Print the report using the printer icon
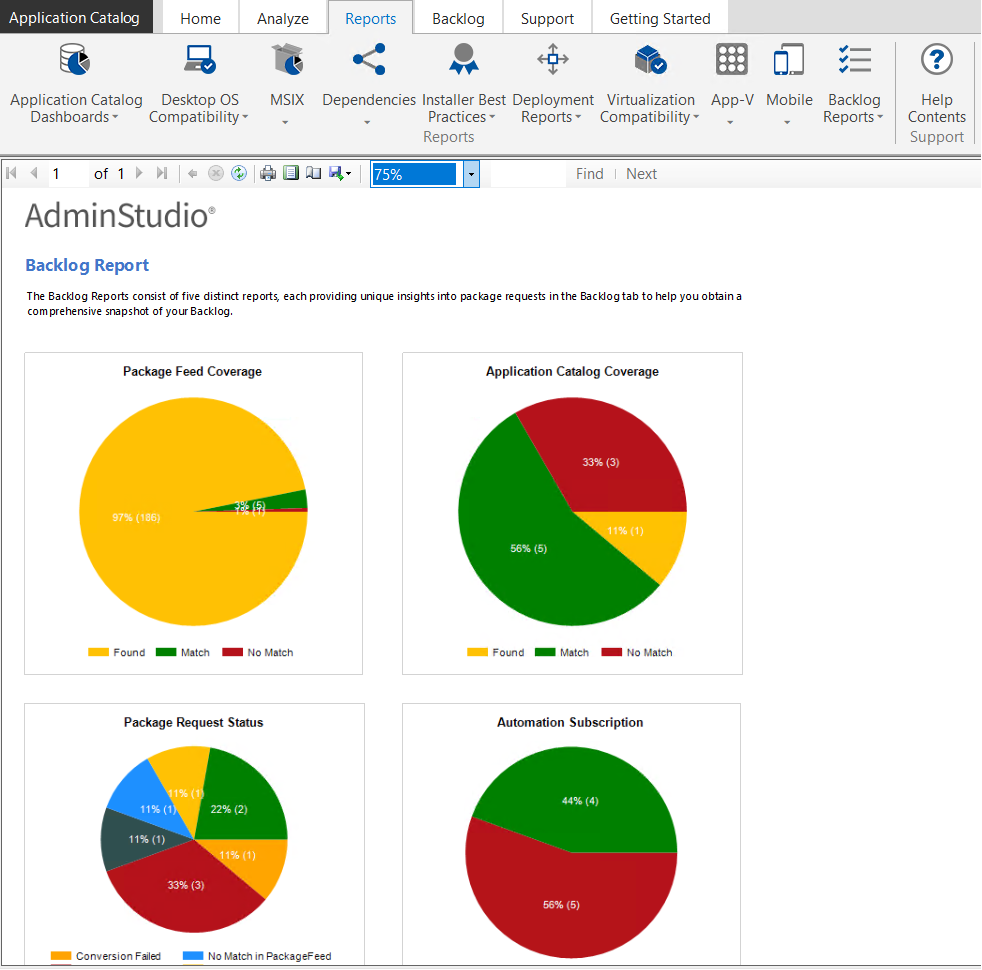Viewport: 982px width, 970px height. [268, 174]
